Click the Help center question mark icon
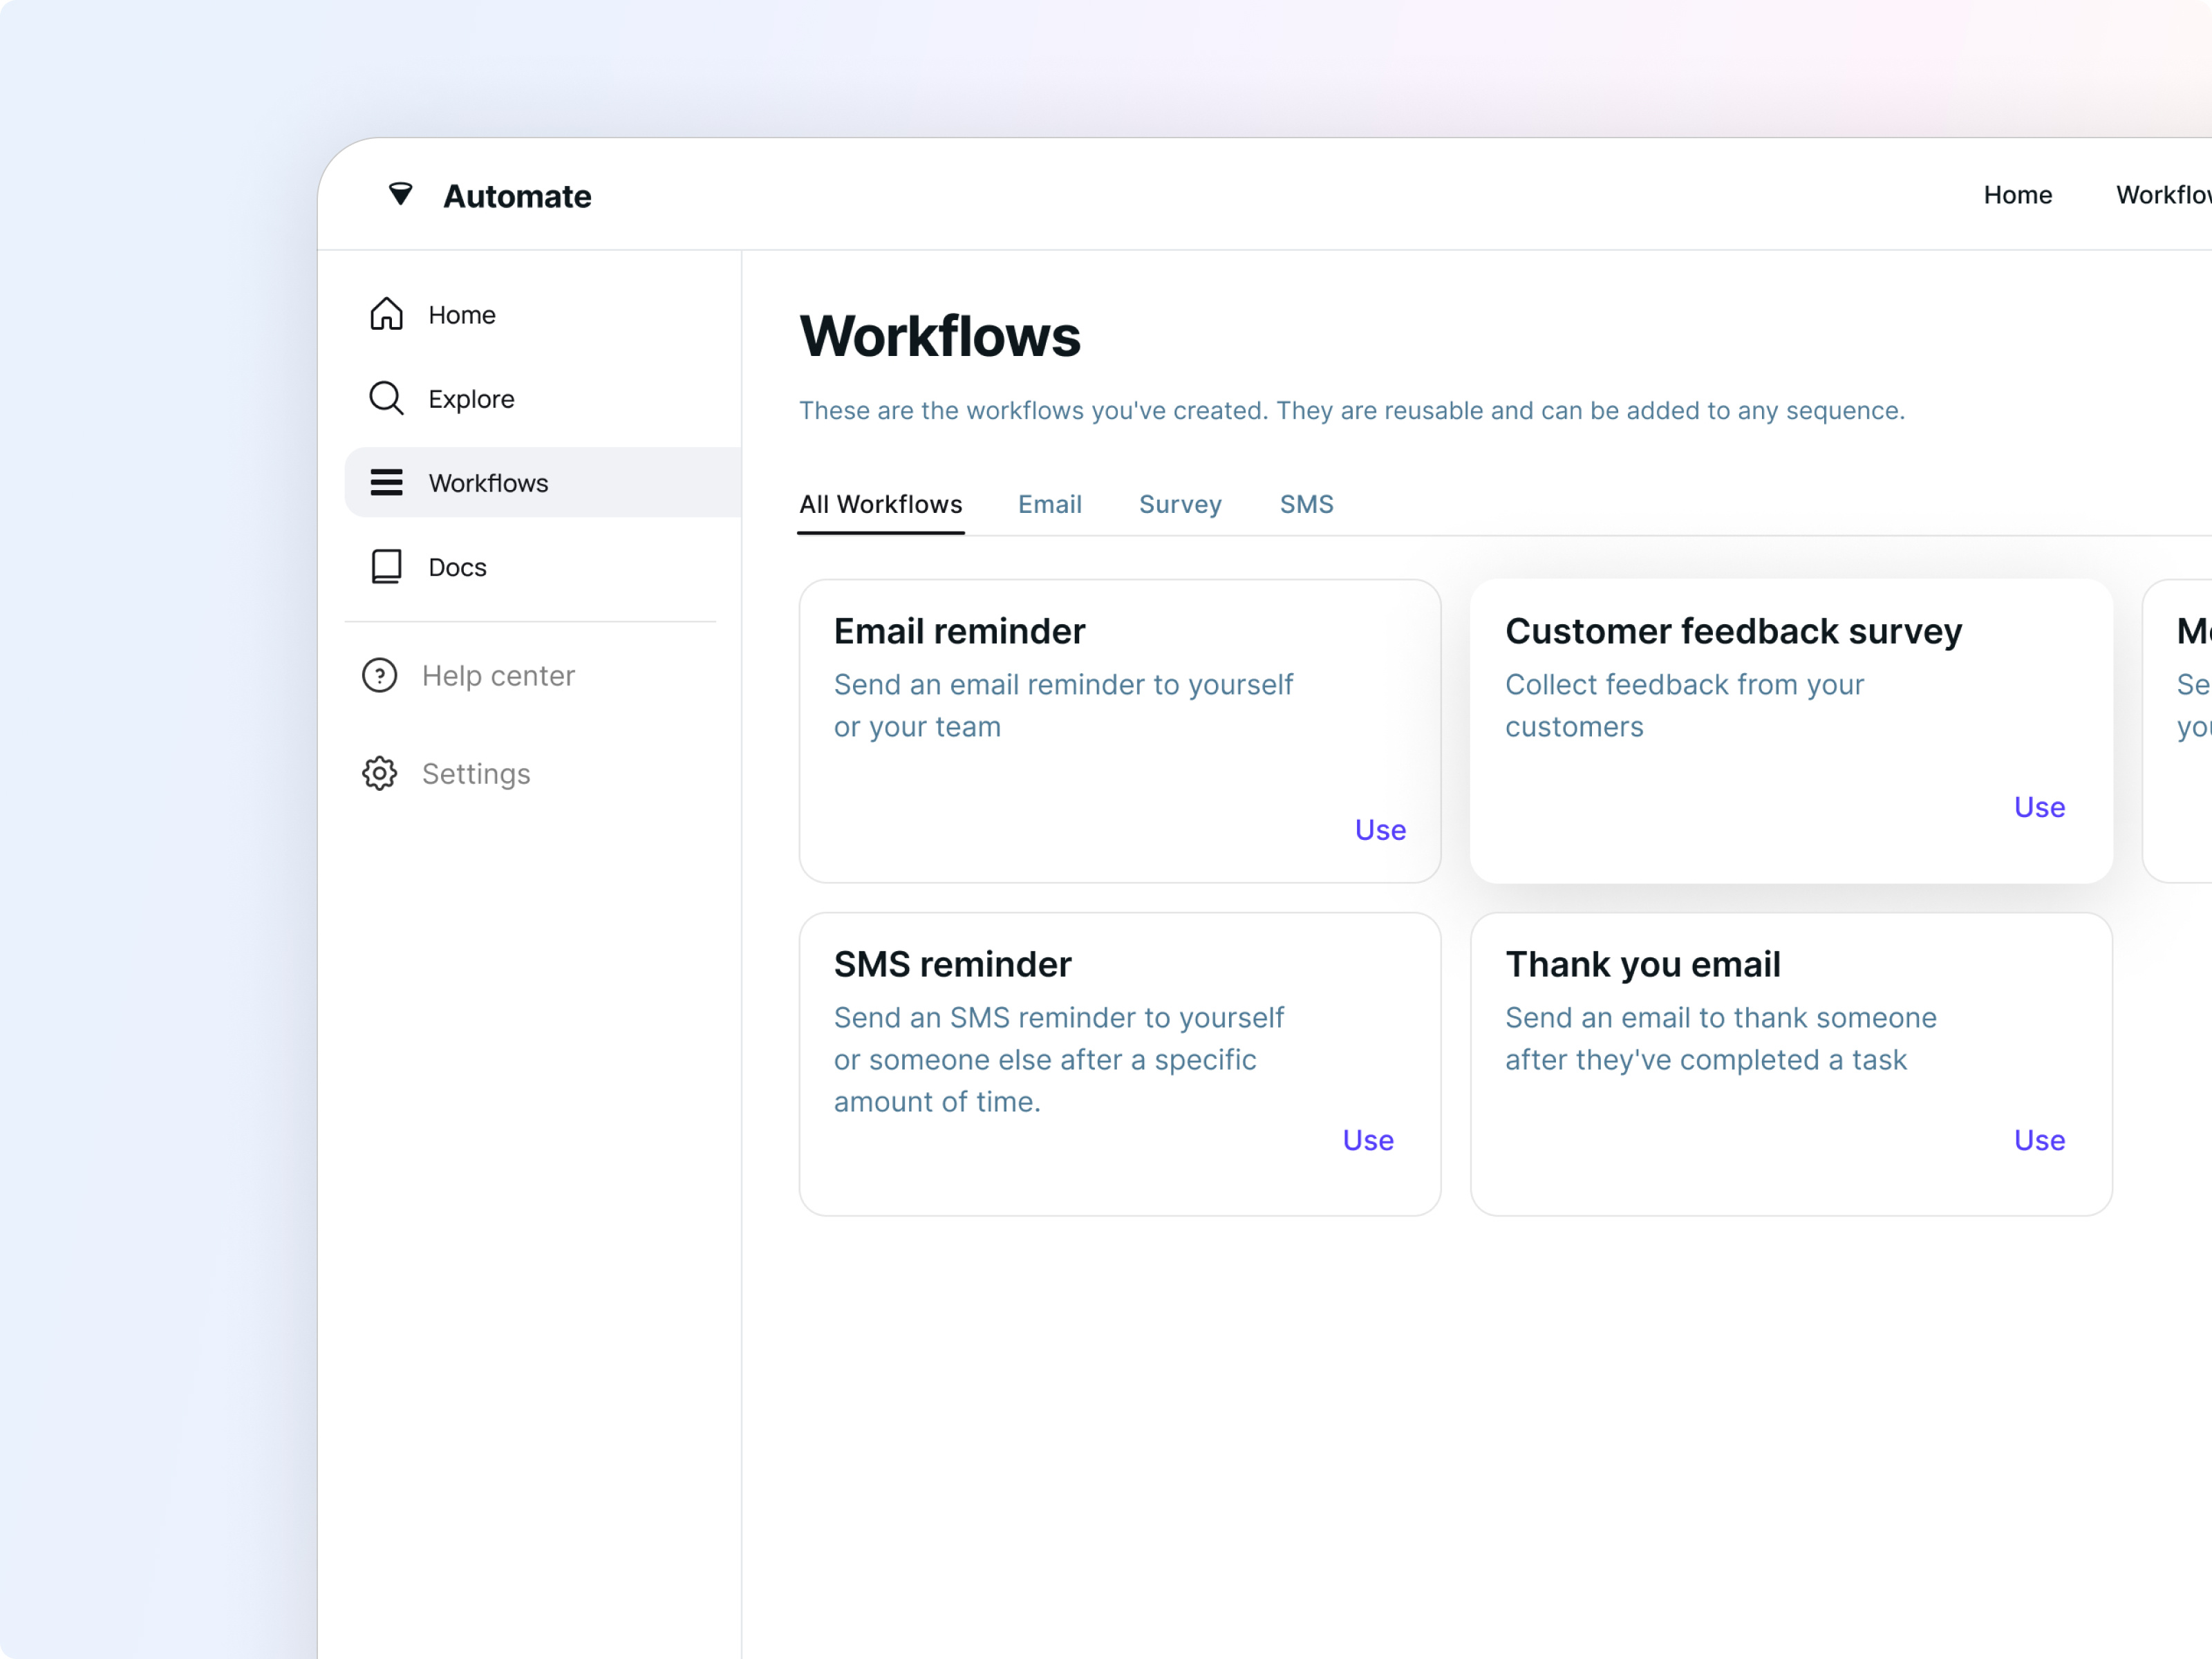Viewport: 2212px width, 1659px height. click(x=380, y=675)
